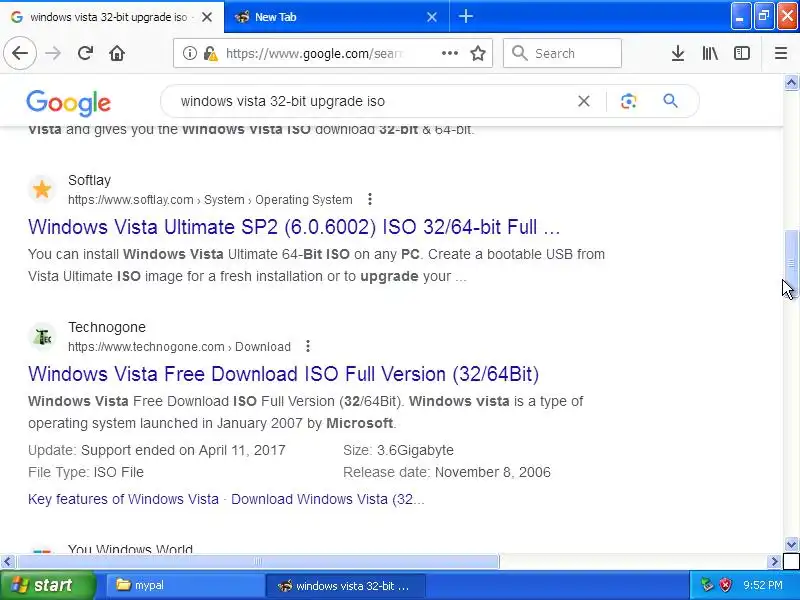This screenshot has height=600, width=800.
Task: Click the vertical scrollbar thumb
Action: [791, 263]
